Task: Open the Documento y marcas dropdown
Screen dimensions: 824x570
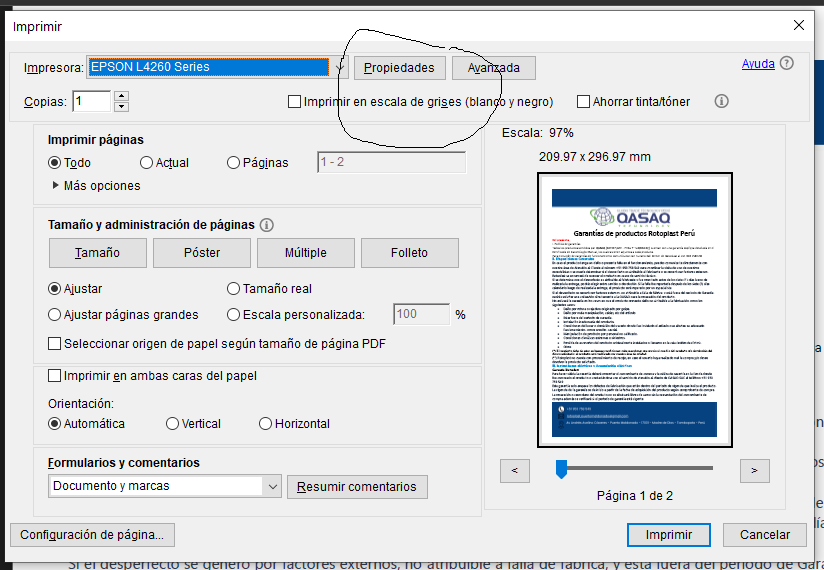Action: click(164, 486)
